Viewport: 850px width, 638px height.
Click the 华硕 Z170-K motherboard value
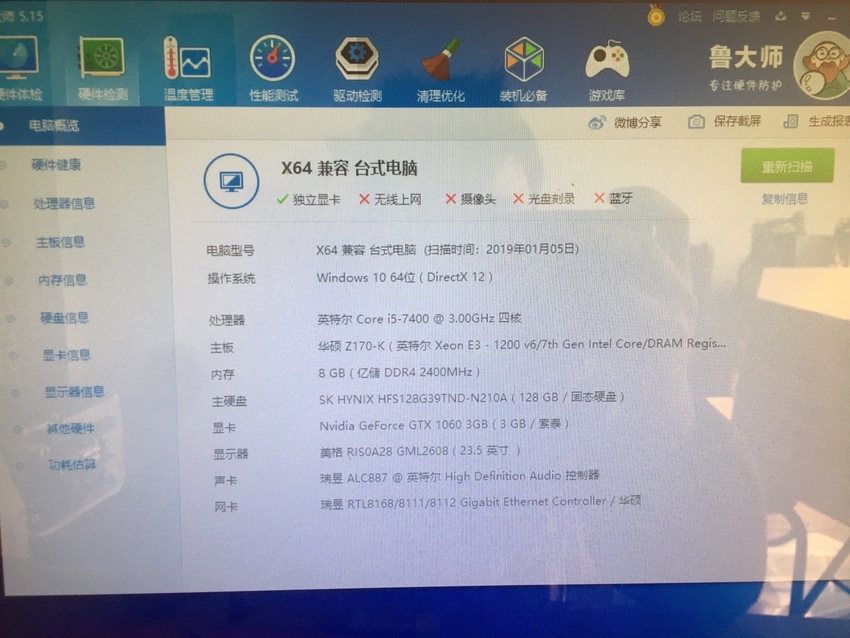click(x=521, y=345)
